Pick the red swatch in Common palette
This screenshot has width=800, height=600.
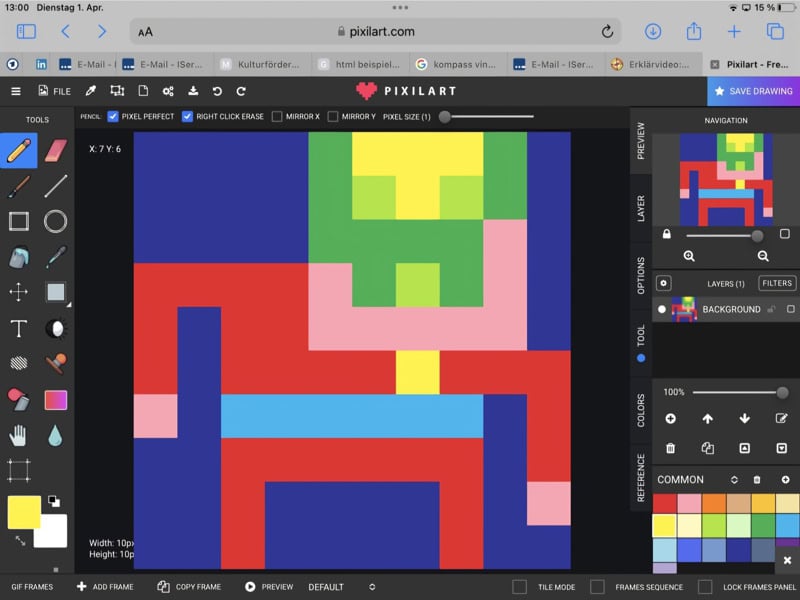(664, 503)
